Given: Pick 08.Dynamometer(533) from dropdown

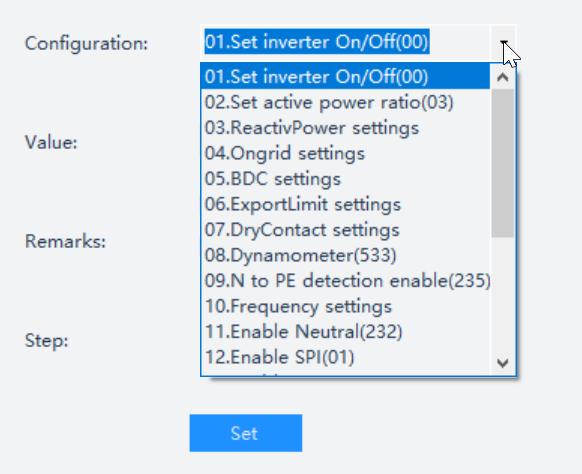Looking at the screenshot, I should (345, 255).
